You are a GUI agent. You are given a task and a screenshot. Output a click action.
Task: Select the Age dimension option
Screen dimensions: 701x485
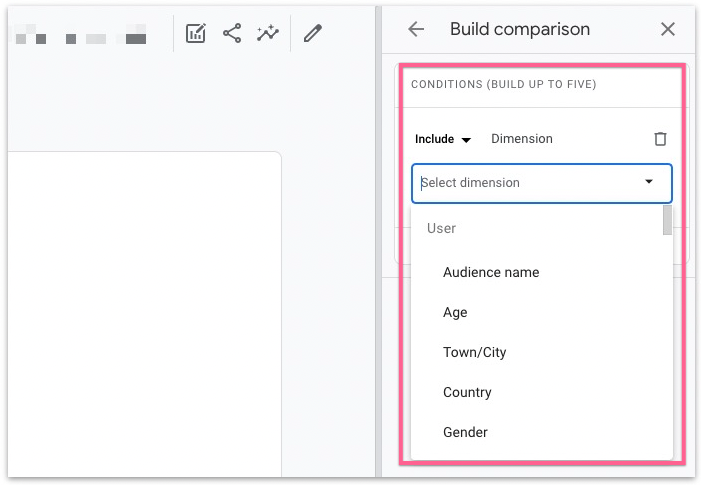pyautogui.click(x=455, y=312)
